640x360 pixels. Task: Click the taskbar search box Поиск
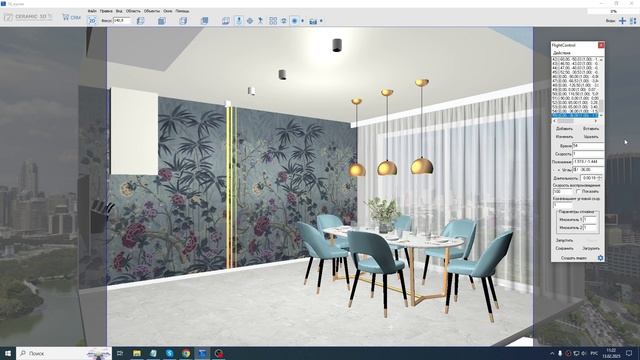(64, 353)
